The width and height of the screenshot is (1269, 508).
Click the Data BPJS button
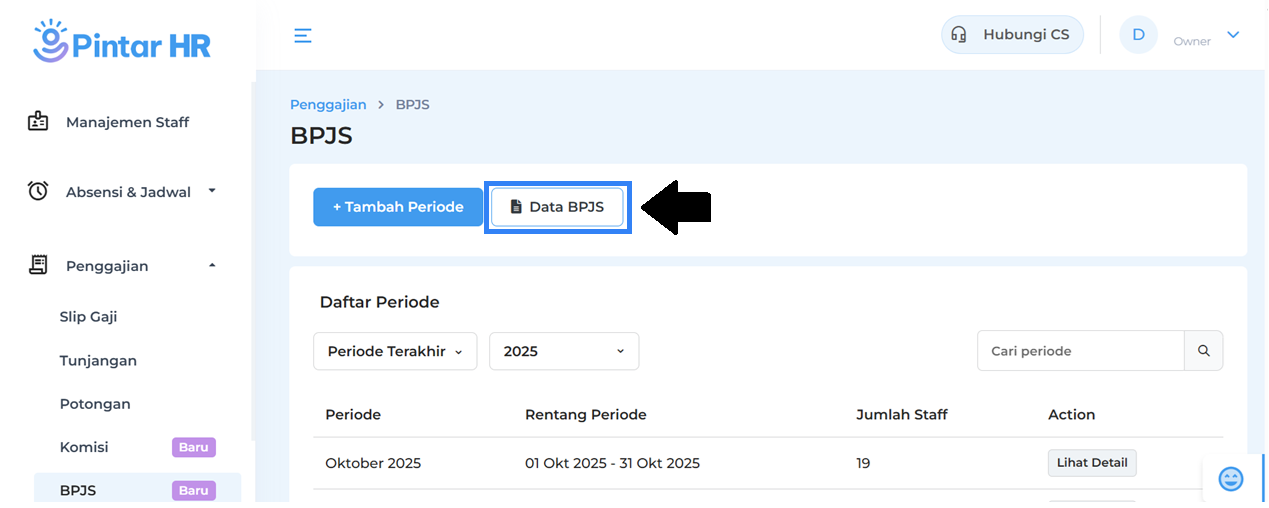557,207
